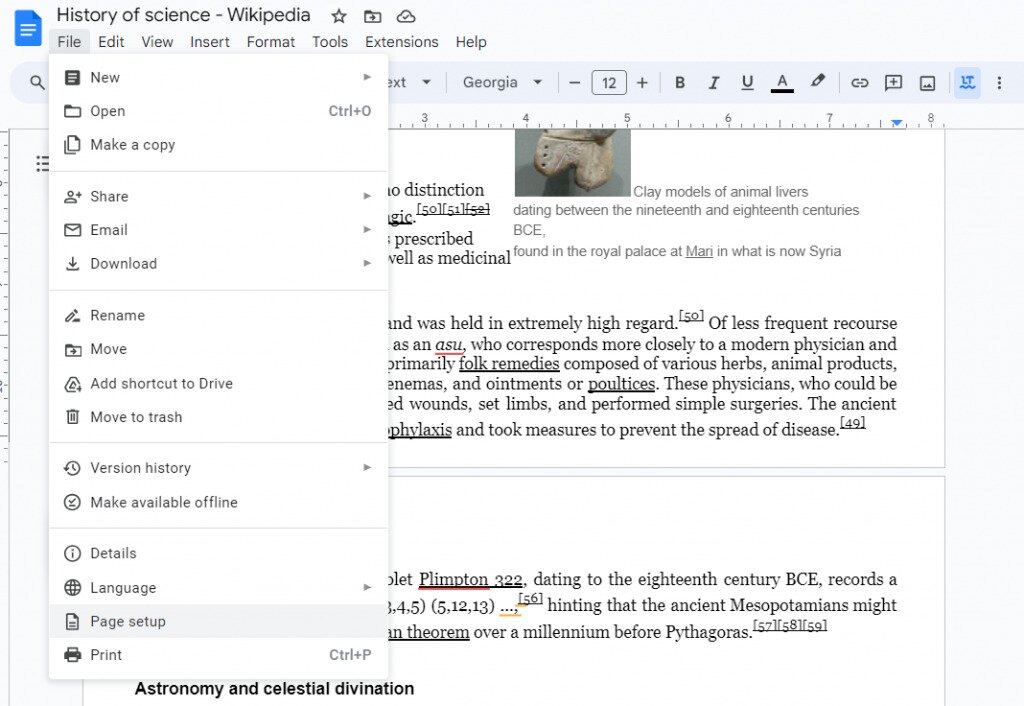The image size is (1024, 706).
Task: Expand the Download submenu
Action: click(x=120, y=263)
